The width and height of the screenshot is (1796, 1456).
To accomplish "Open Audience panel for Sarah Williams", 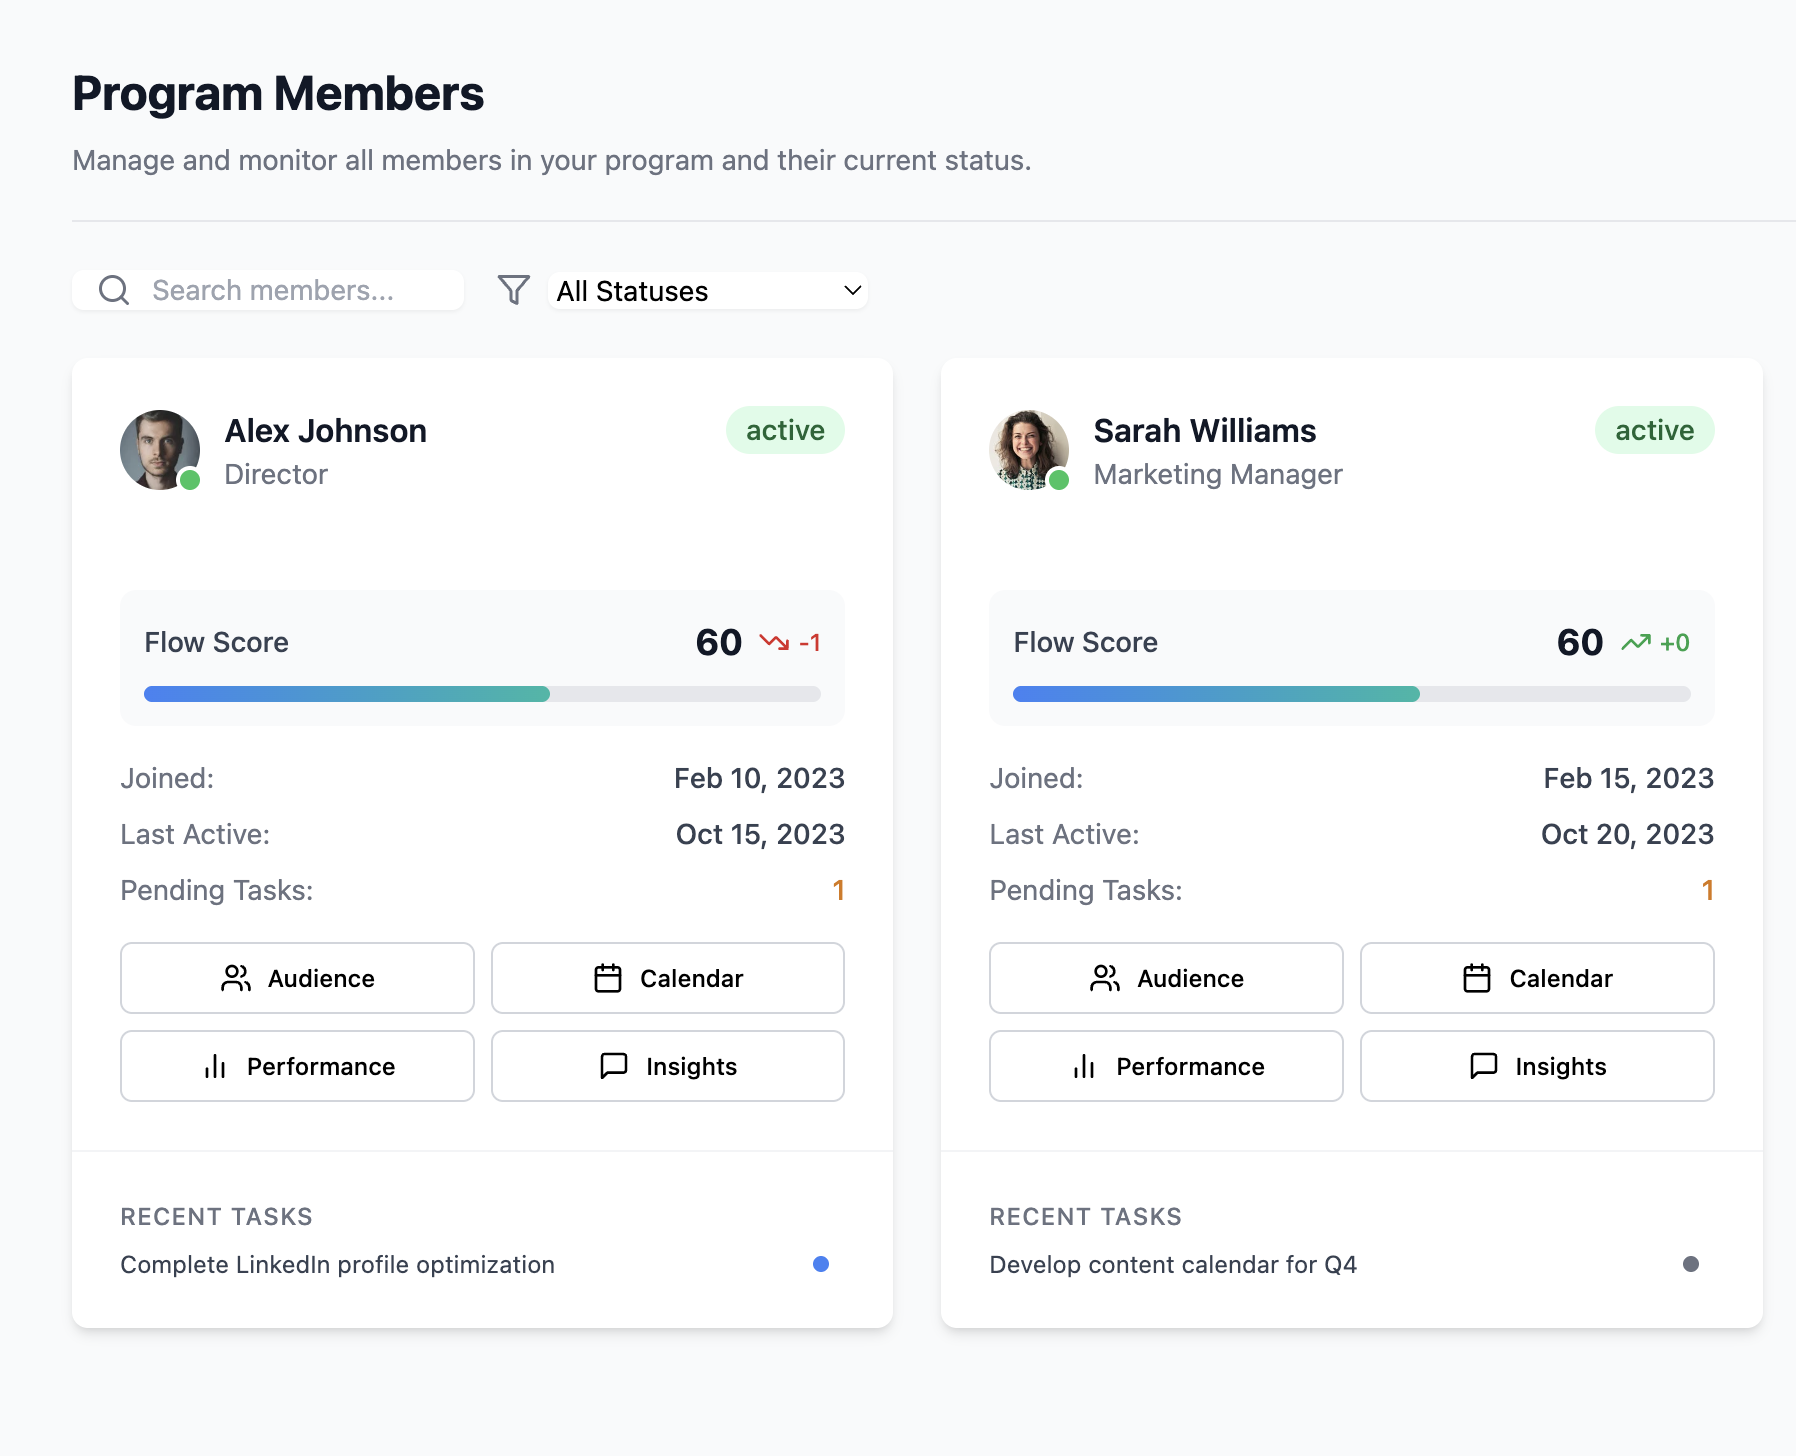I will pyautogui.click(x=1166, y=978).
